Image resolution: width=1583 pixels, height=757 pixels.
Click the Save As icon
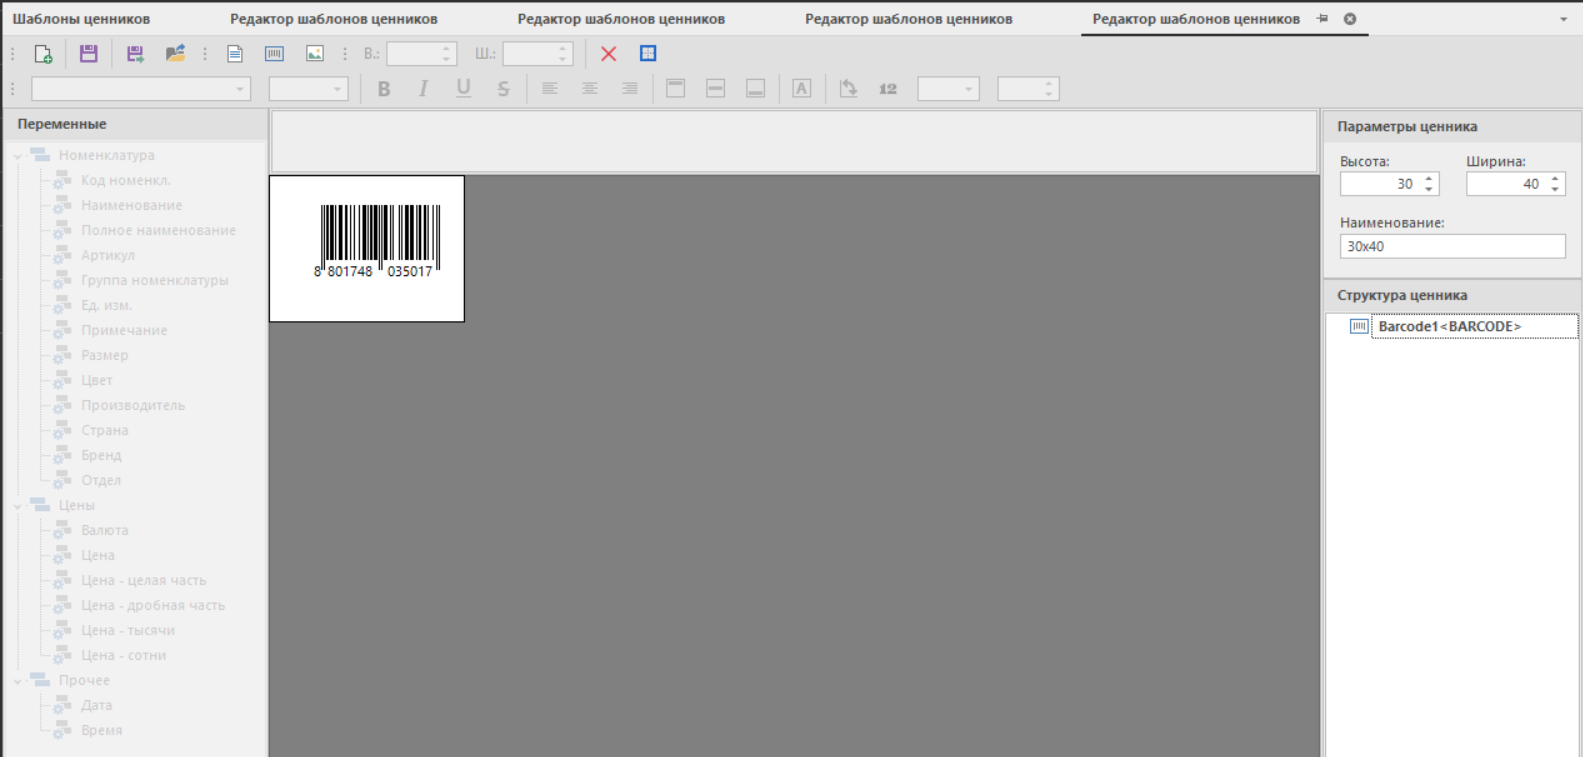135,54
